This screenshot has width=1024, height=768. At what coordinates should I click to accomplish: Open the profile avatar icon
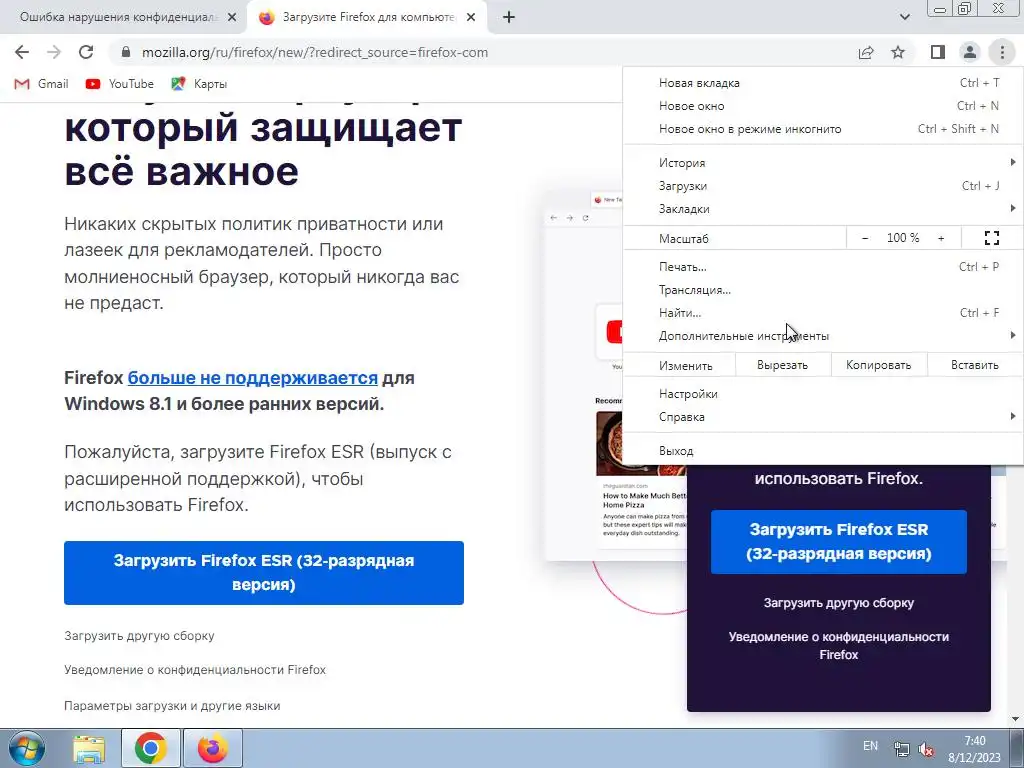click(970, 52)
